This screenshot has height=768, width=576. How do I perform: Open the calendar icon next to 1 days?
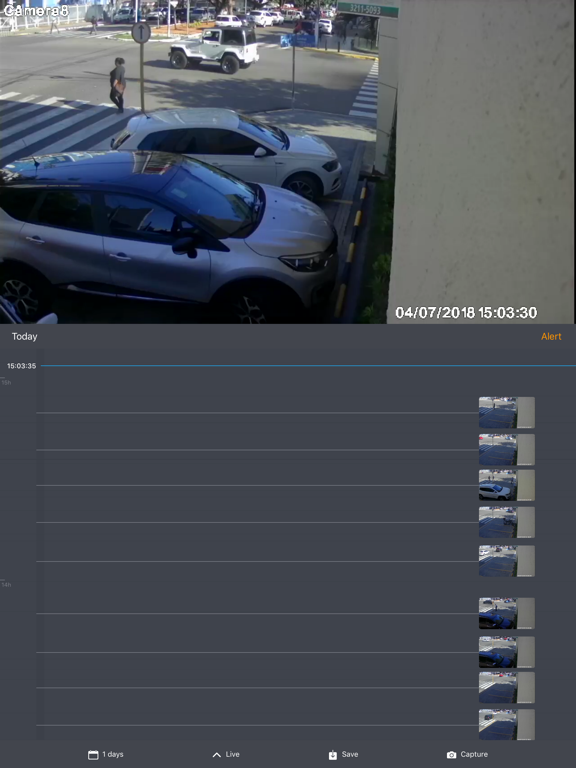pyautogui.click(x=93, y=755)
